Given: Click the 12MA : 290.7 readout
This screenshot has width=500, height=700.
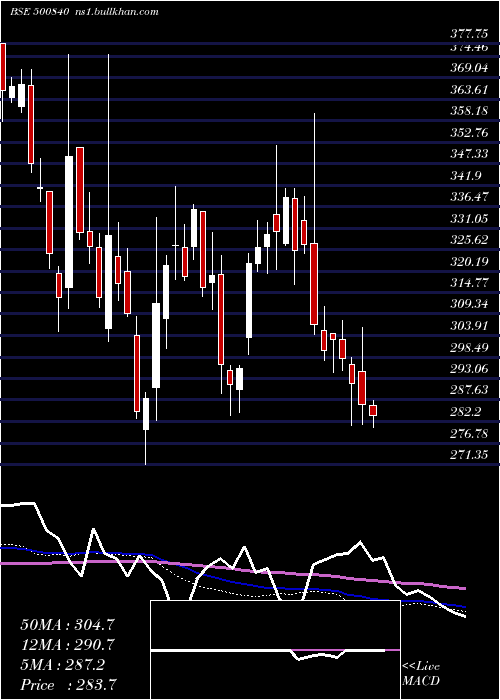Looking at the screenshot, I should (x=67, y=645).
